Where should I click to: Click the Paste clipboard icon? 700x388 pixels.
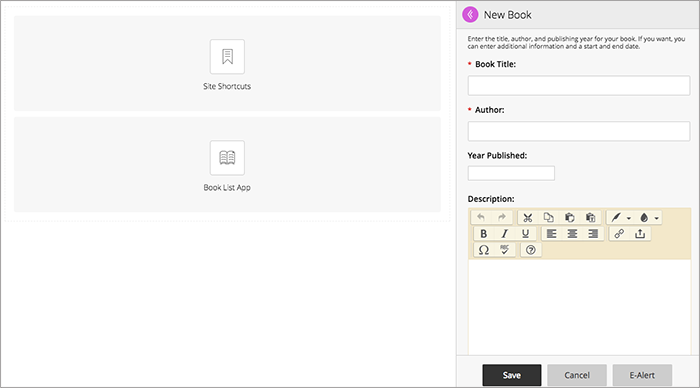[570, 217]
